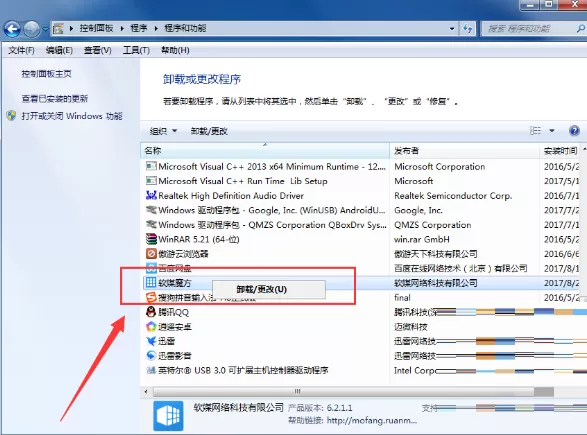Click the Back navigation arrow
Screen dimensions: 587x435
(12, 29)
